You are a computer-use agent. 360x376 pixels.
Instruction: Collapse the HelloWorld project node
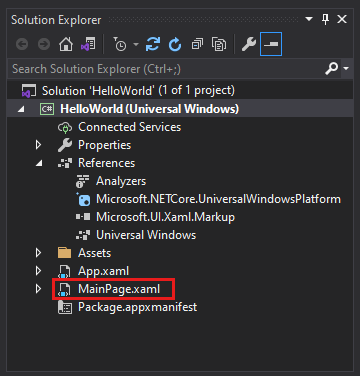pyautogui.click(x=21, y=109)
